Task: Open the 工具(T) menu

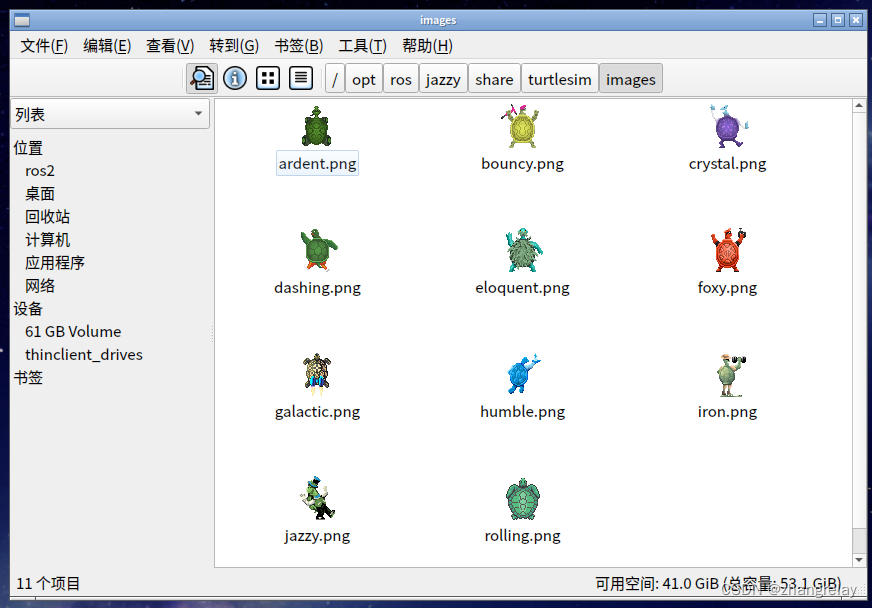Action: 362,46
